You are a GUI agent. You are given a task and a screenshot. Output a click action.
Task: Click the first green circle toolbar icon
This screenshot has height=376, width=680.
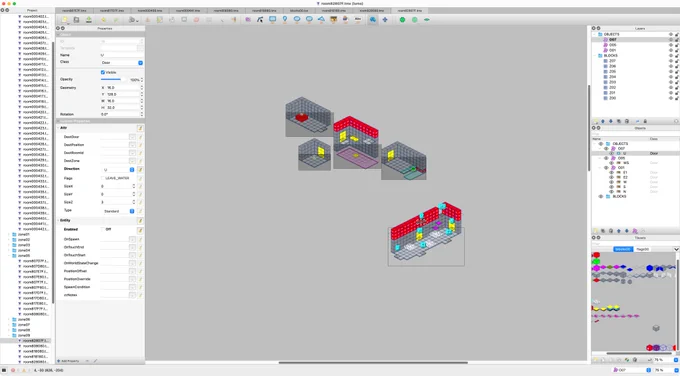pyautogui.click(x=402, y=20)
